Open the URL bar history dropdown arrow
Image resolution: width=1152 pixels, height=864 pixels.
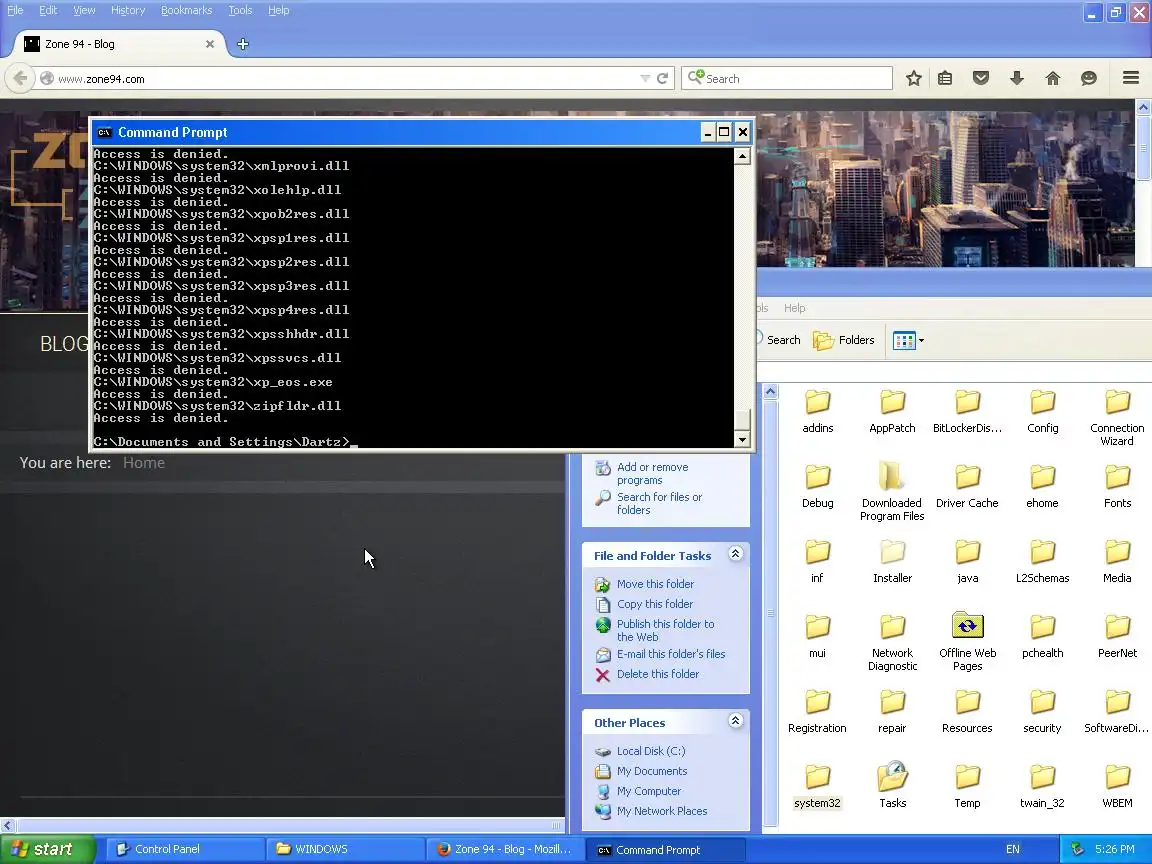(x=645, y=79)
